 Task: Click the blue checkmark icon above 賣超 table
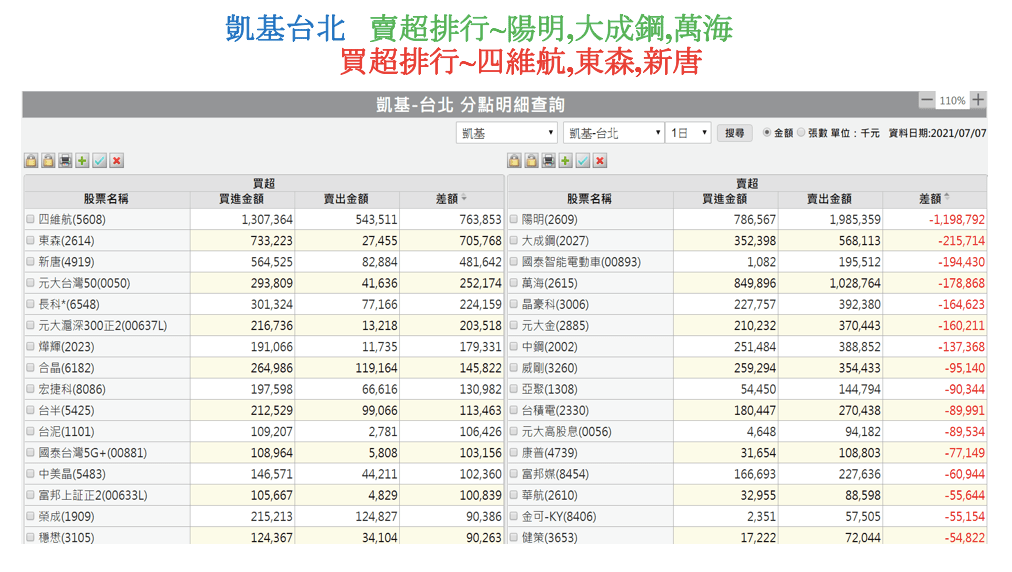583,160
